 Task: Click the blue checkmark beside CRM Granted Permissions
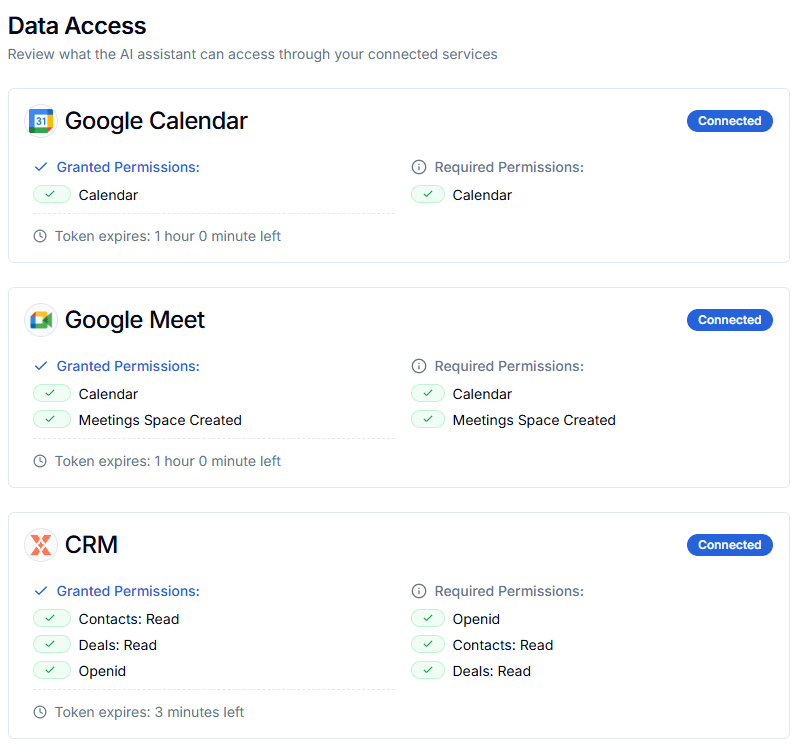click(x=41, y=591)
